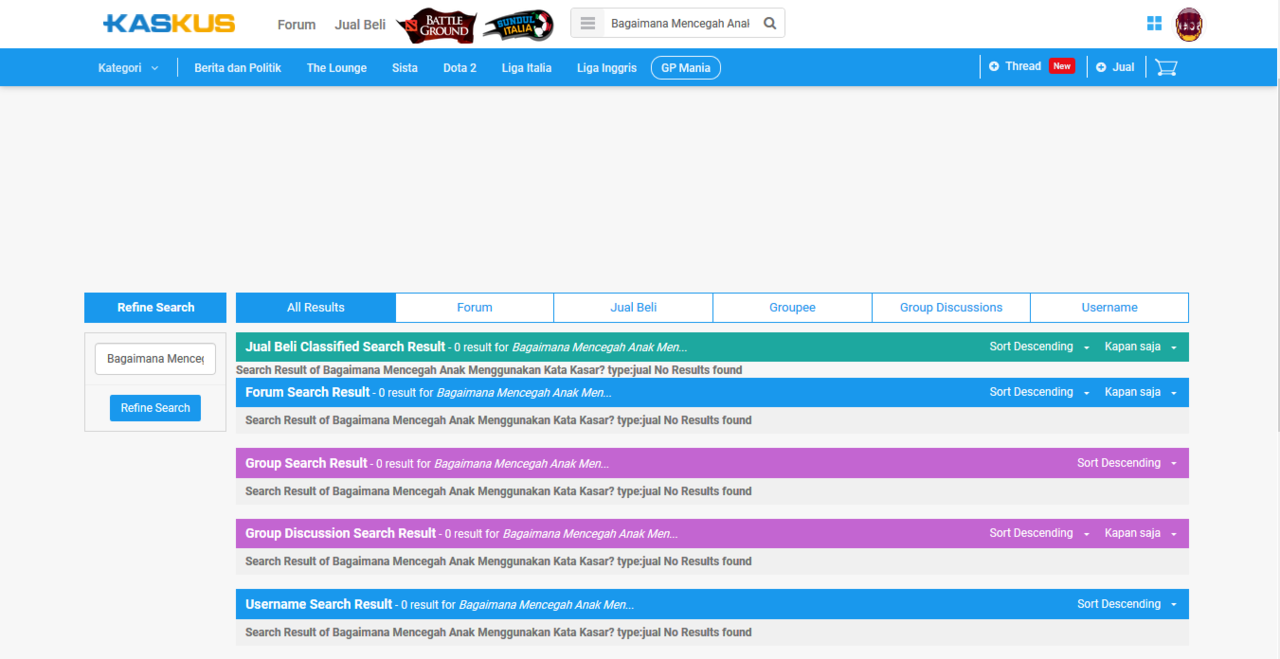
Task: Open the shopping cart icon
Action: pos(1166,67)
